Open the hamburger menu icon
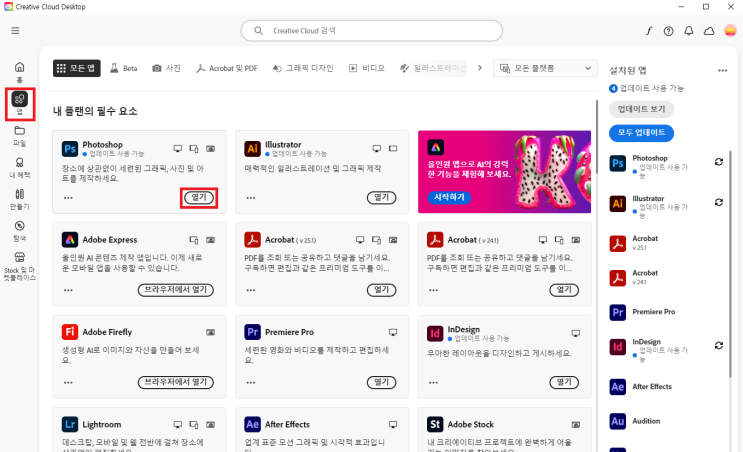The width and height of the screenshot is (743, 452). (15, 31)
